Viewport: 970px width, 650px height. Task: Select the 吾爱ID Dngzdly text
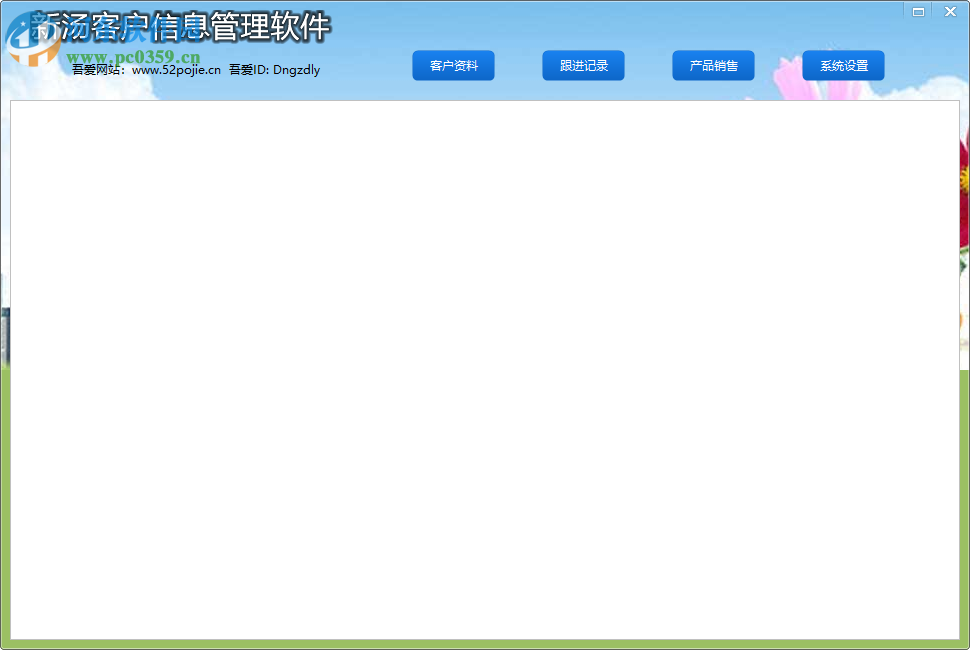coord(275,70)
